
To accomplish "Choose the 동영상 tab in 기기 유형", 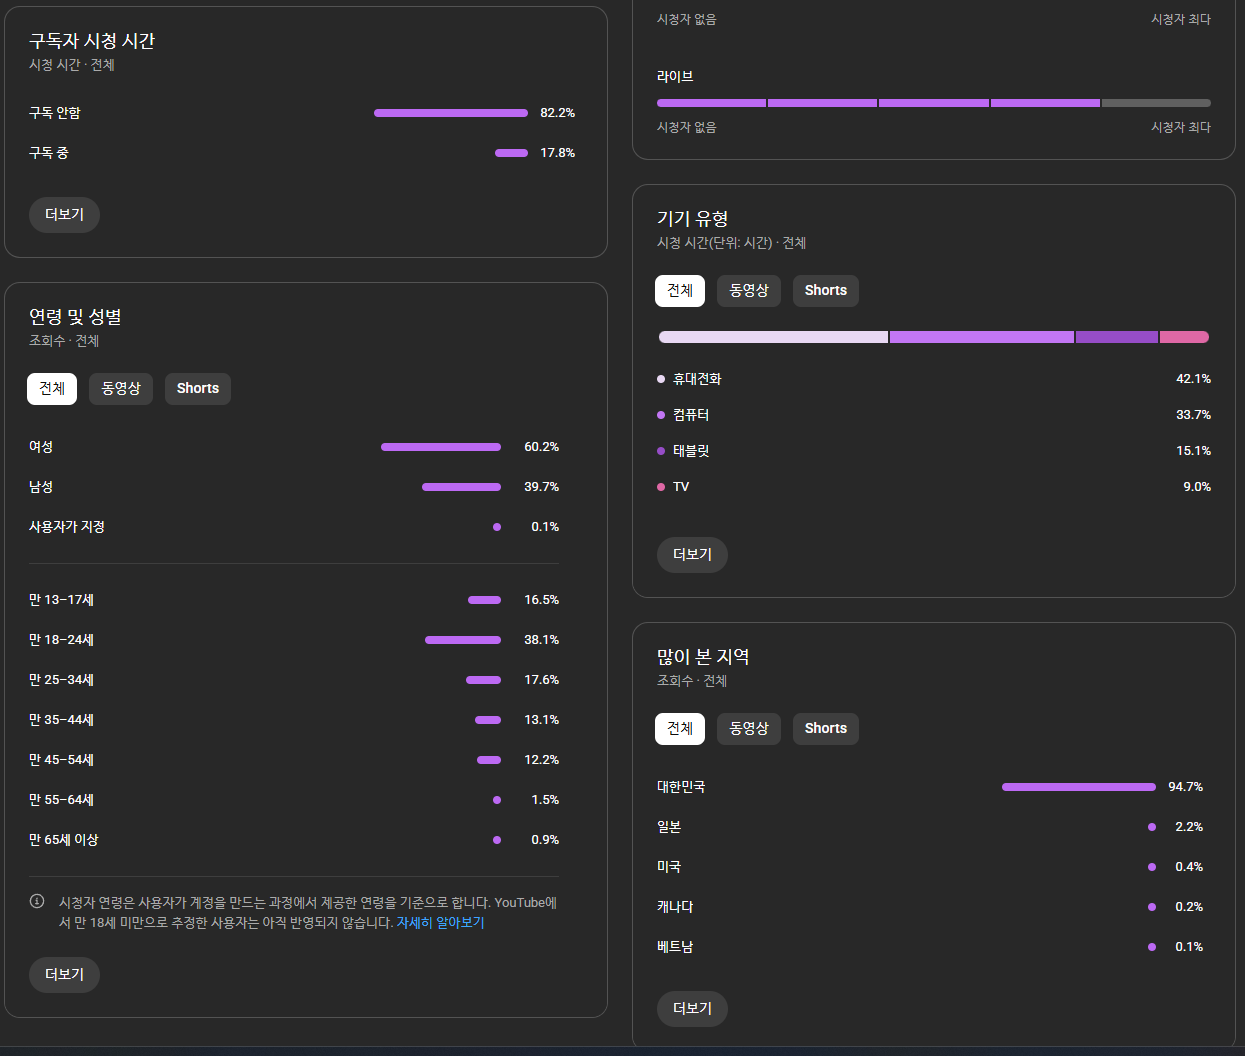I will tap(749, 291).
